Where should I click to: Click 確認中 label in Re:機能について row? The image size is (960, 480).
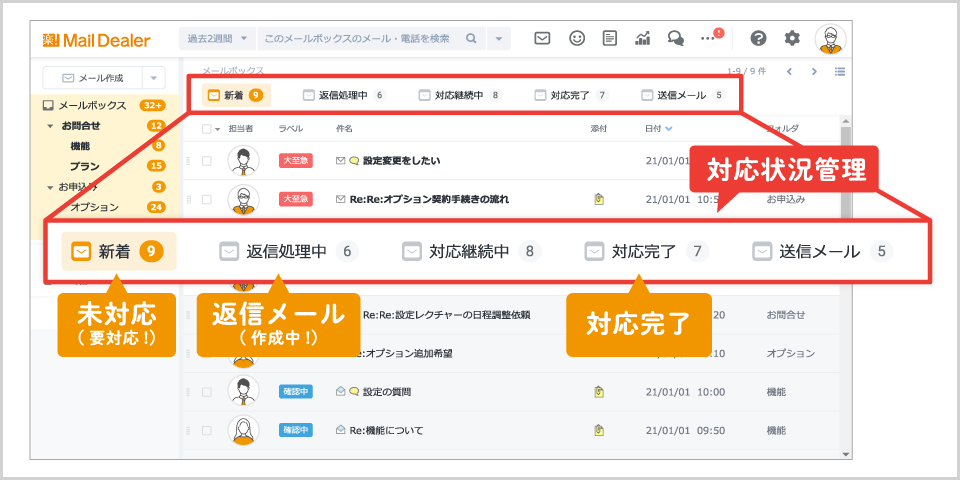296,430
